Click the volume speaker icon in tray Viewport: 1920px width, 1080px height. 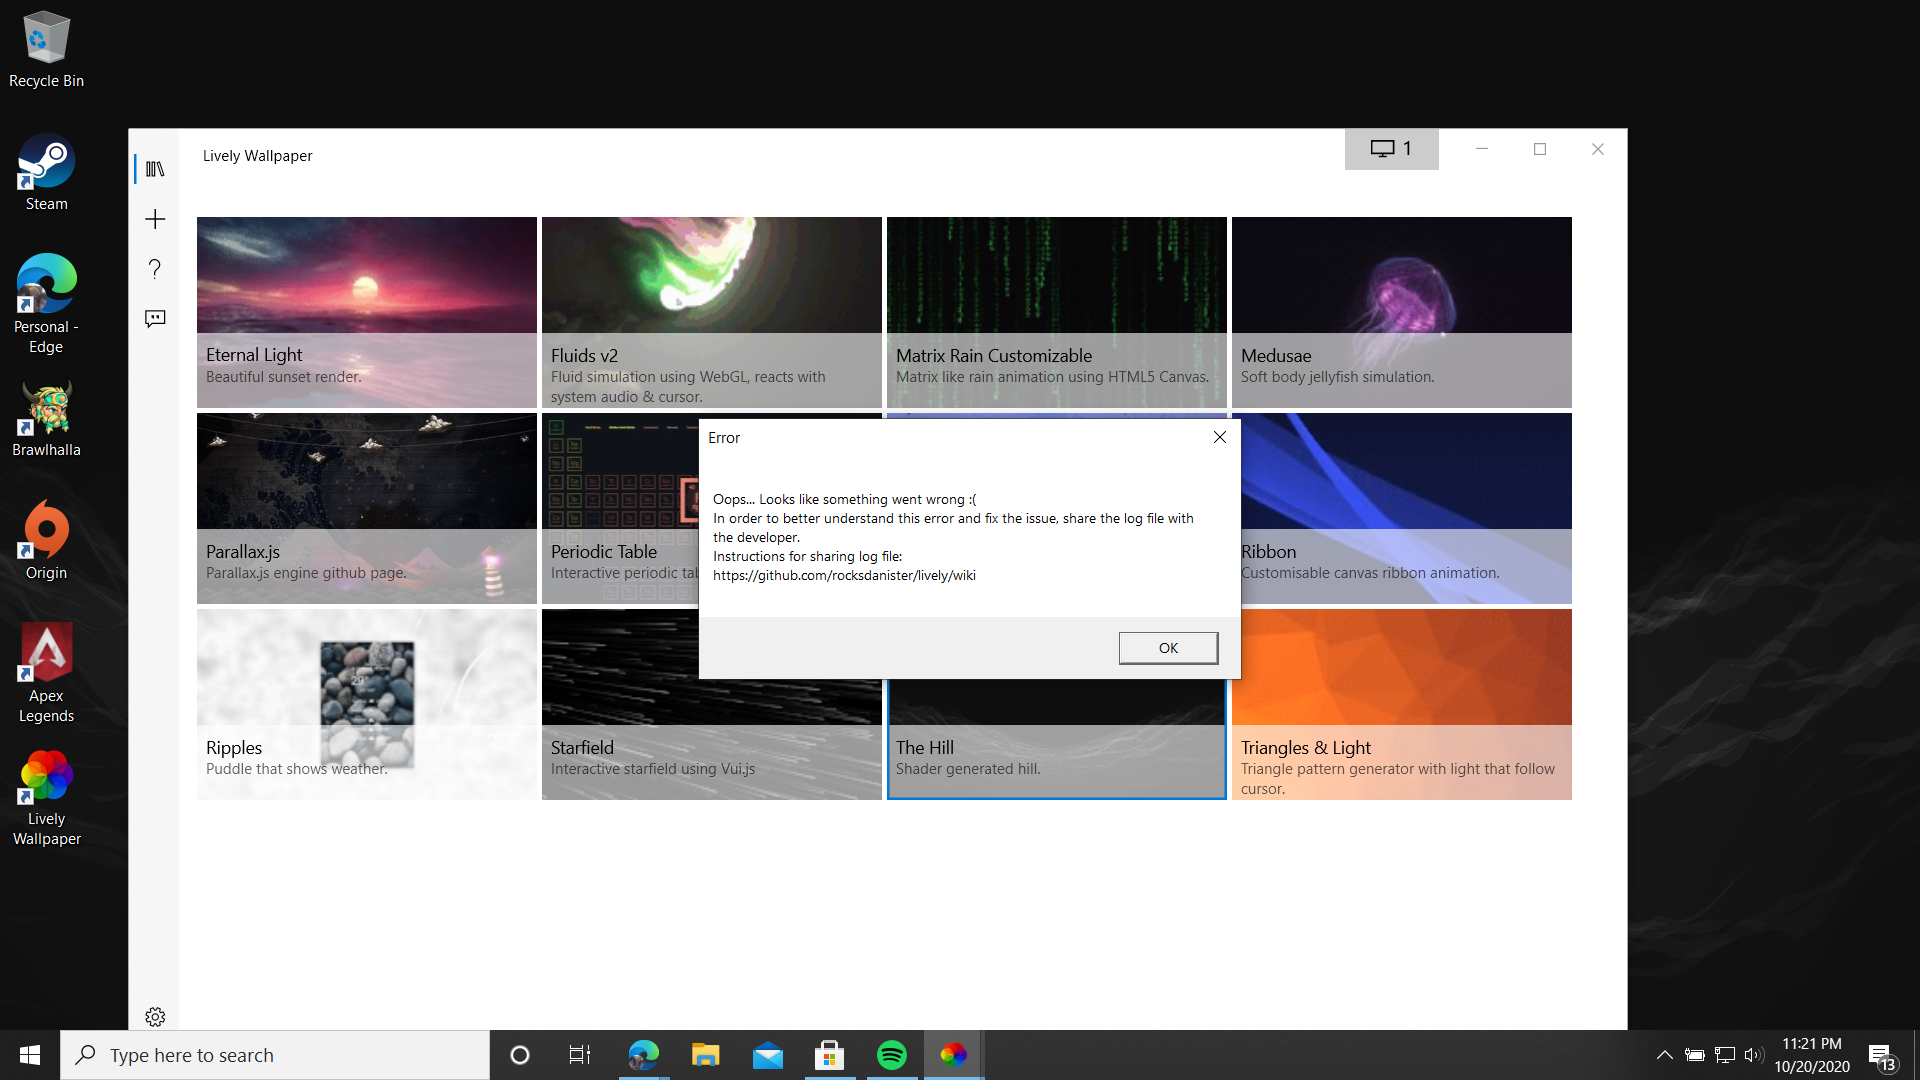[x=1753, y=1055]
